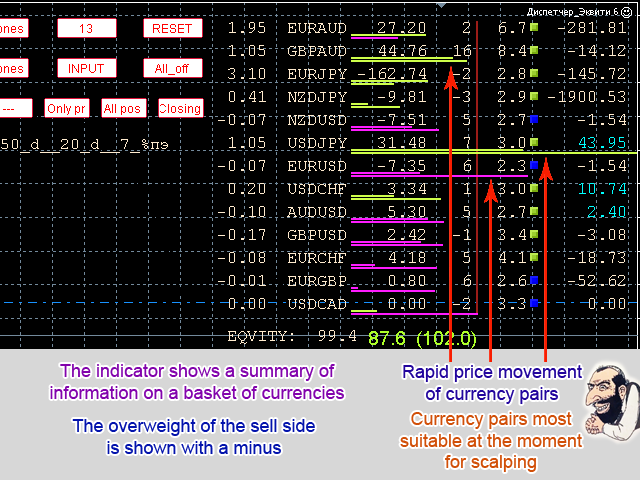Image resolution: width=640 pixels, height=480 pixels.
Task: Select the EURJPY currency pair label
Action: click(x=317, y=74)
